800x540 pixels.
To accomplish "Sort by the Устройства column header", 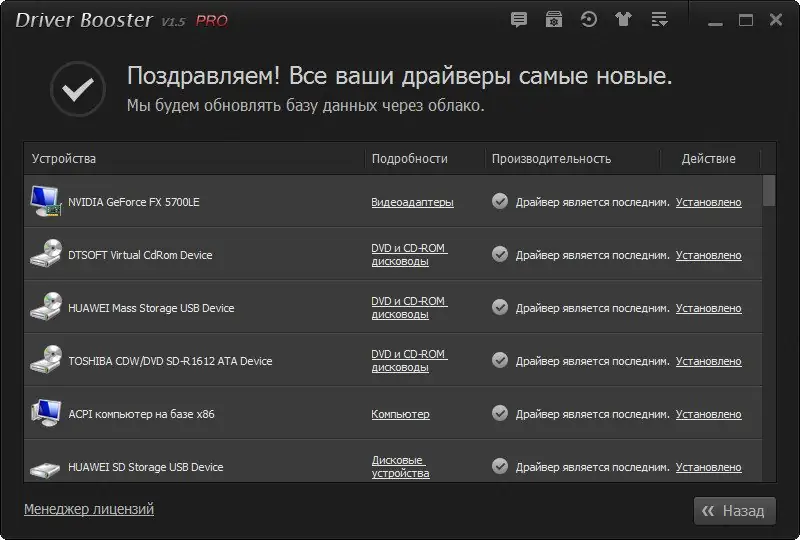I will pyautogui.click(x=64, y=159).
